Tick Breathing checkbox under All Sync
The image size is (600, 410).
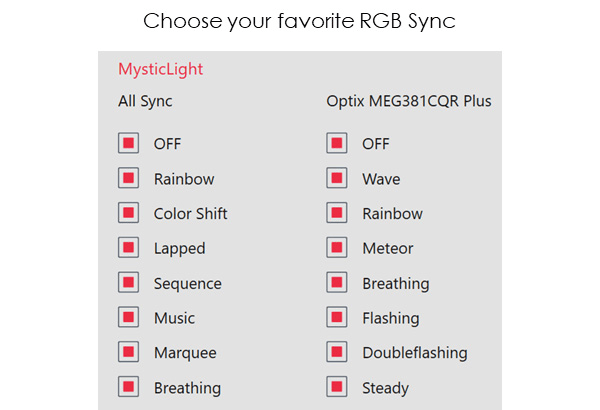coord(128,387)
